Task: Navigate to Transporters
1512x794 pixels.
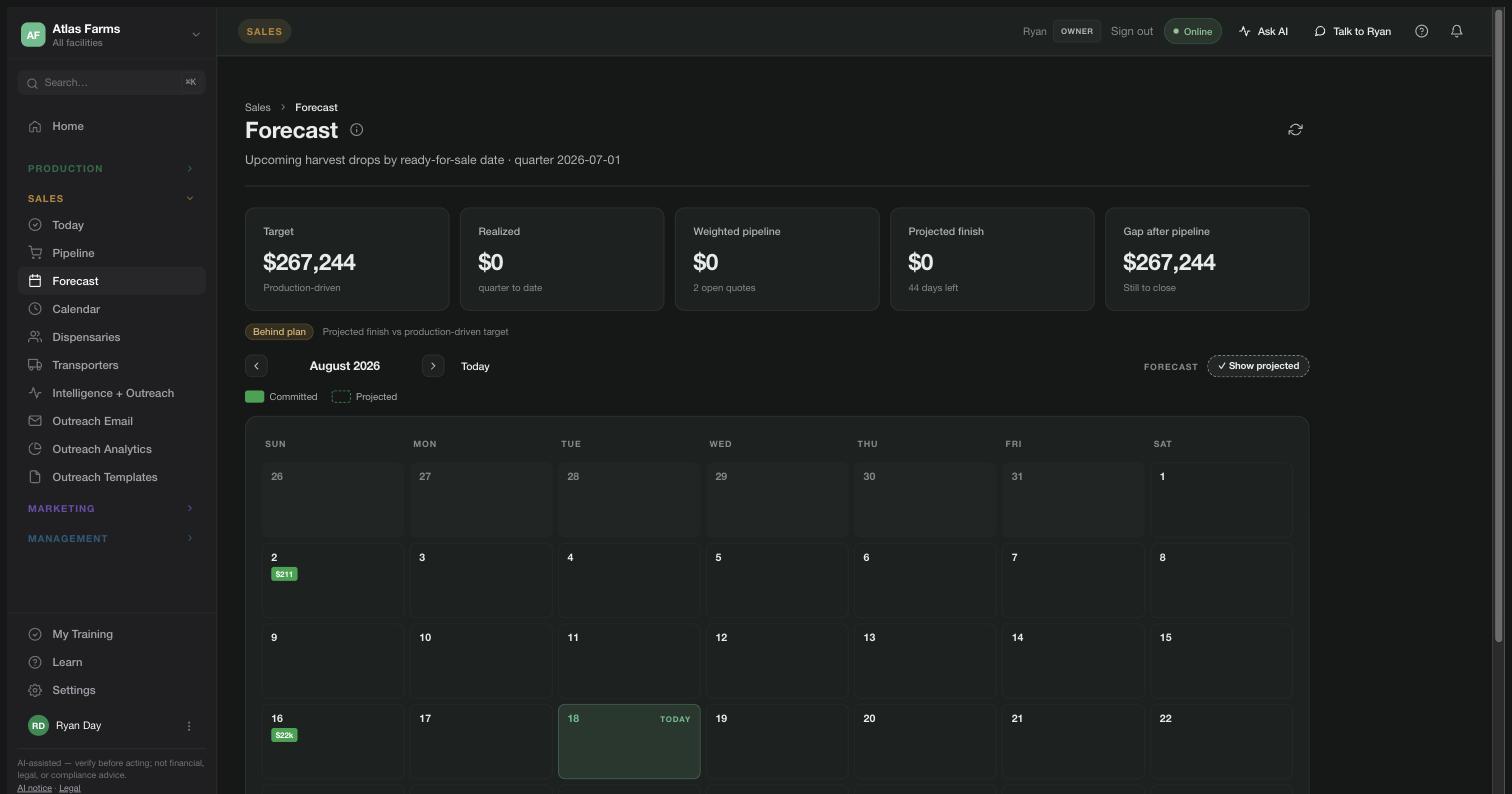Action: [x=111, y=365]
